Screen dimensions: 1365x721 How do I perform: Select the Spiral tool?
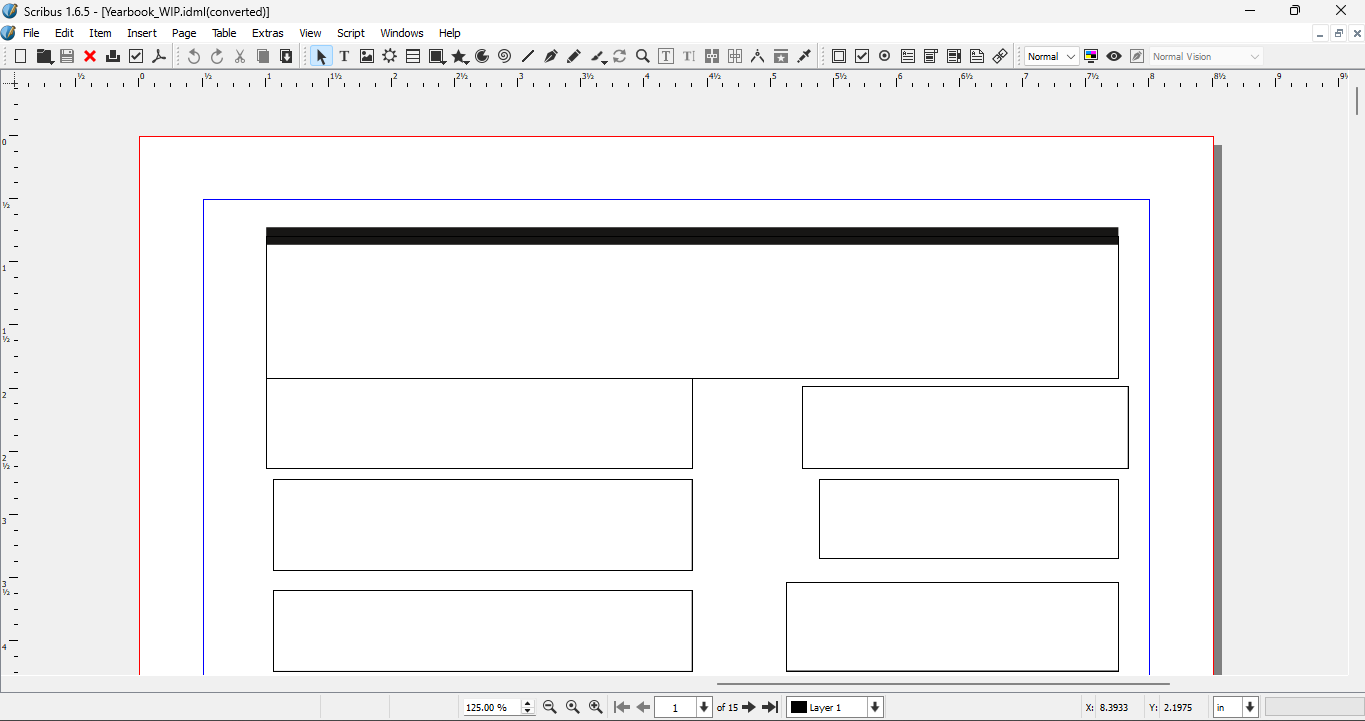click(505, 57)
